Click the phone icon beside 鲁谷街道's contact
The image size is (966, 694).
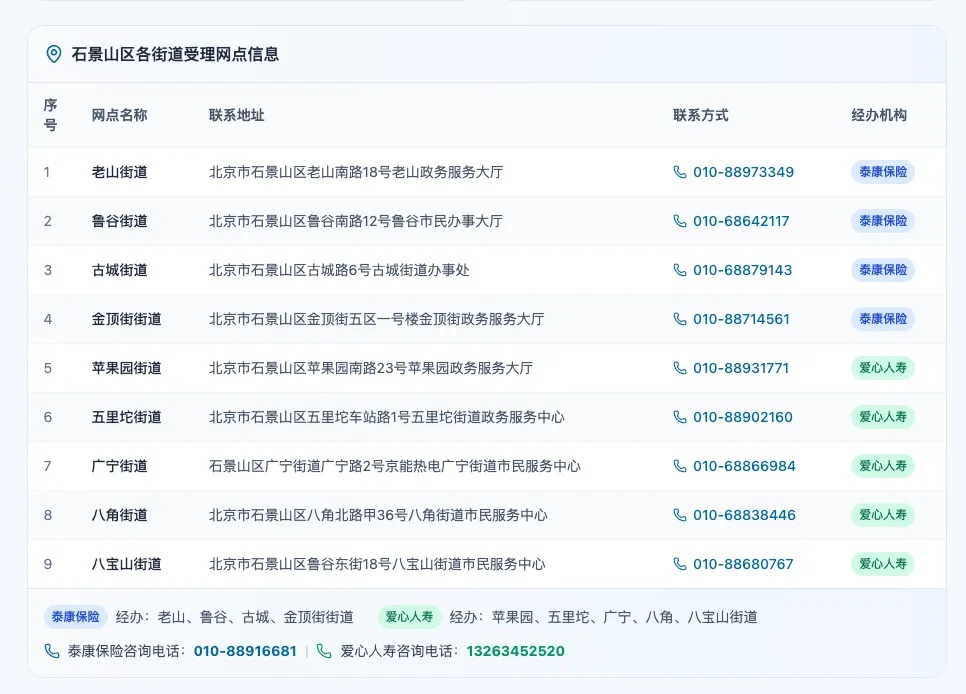coord(680,221)
